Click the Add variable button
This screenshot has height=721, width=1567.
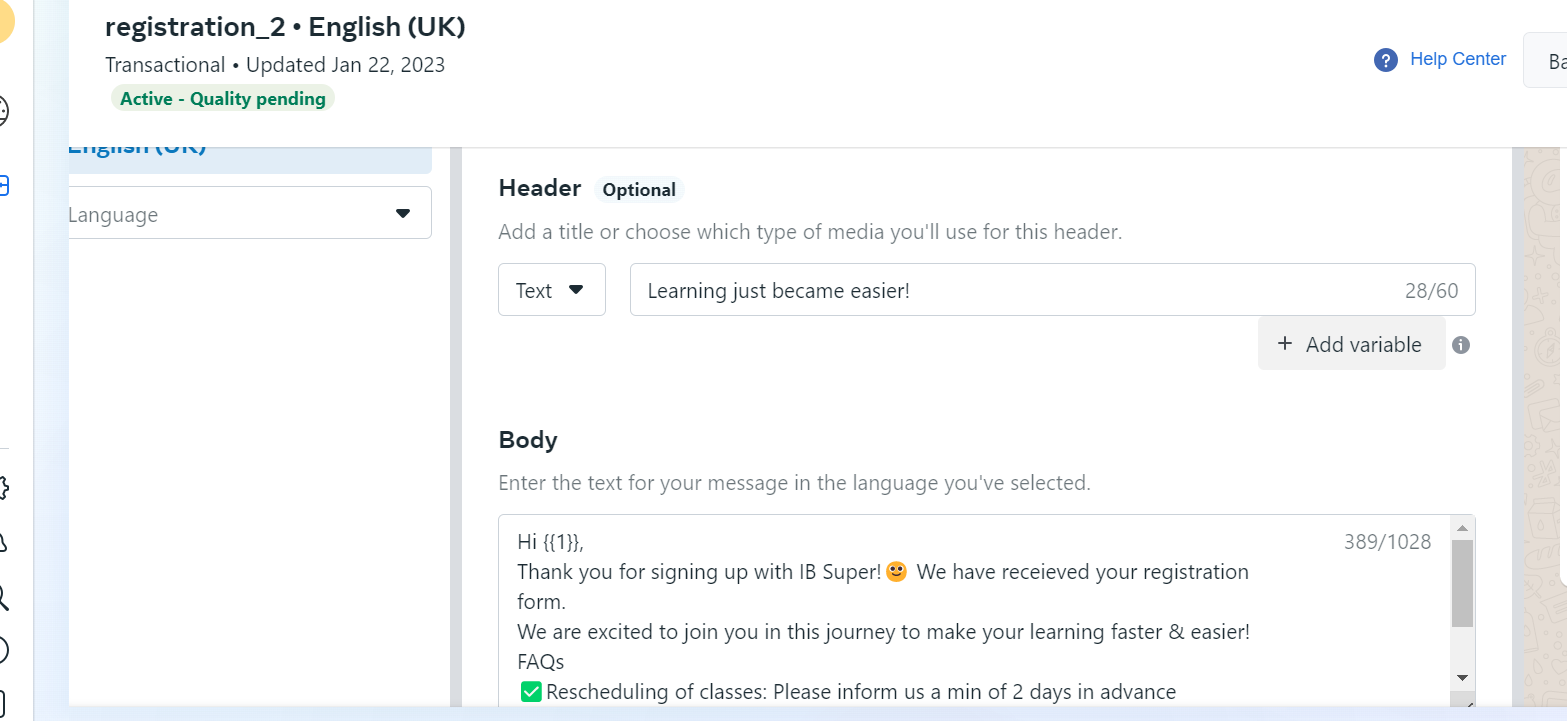1352,344
